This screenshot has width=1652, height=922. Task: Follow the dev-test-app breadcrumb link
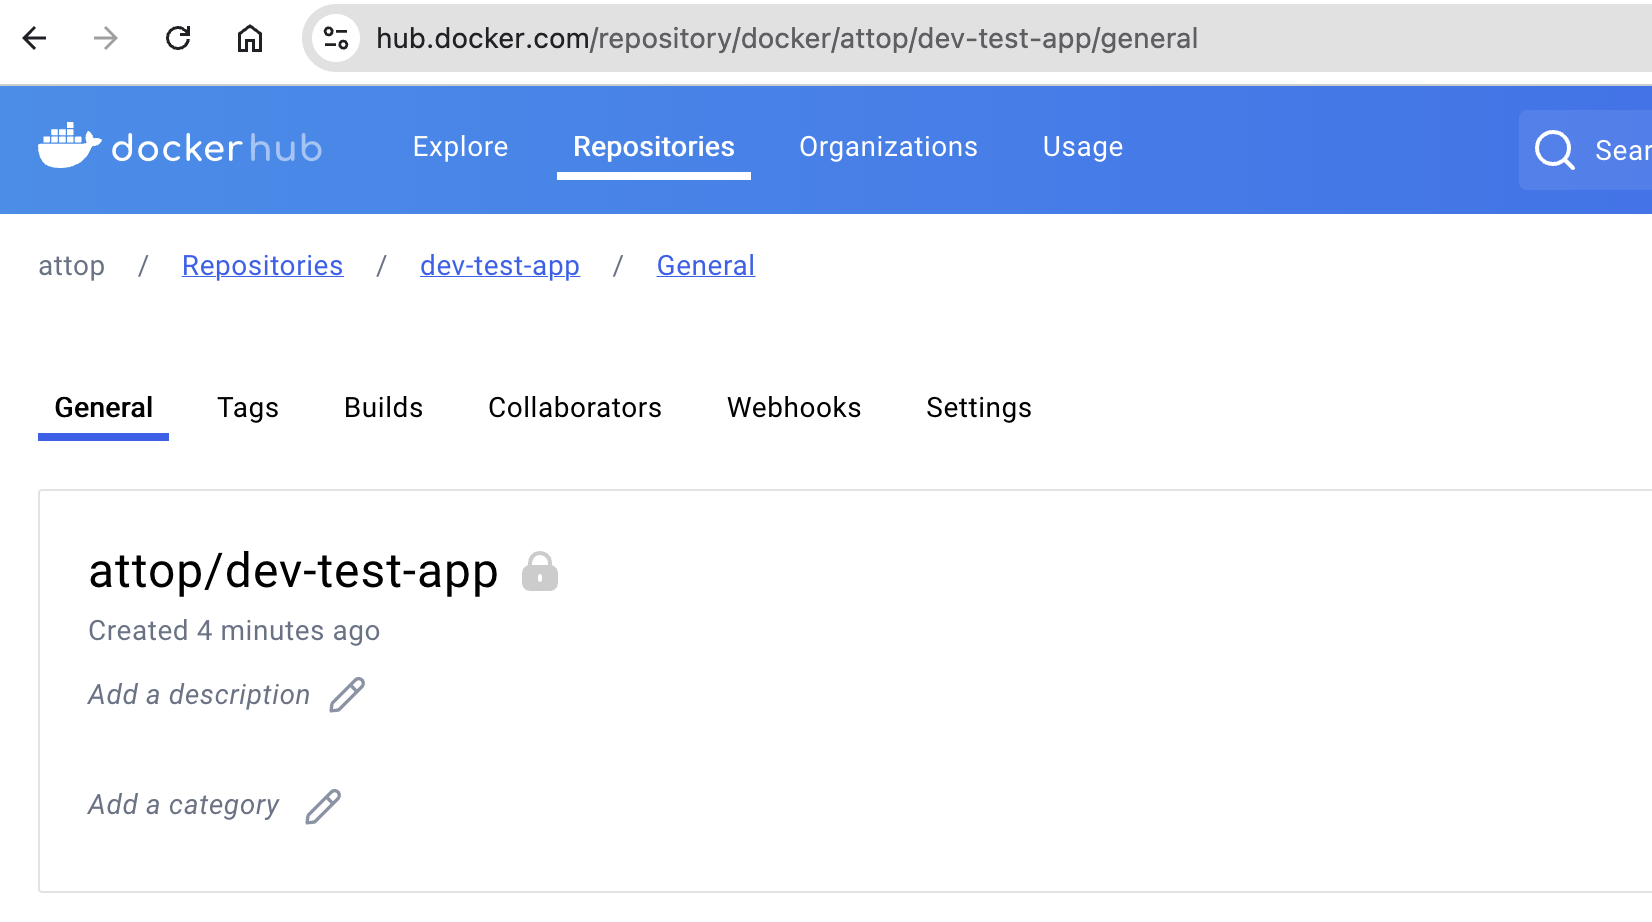(x=500, y=266)
